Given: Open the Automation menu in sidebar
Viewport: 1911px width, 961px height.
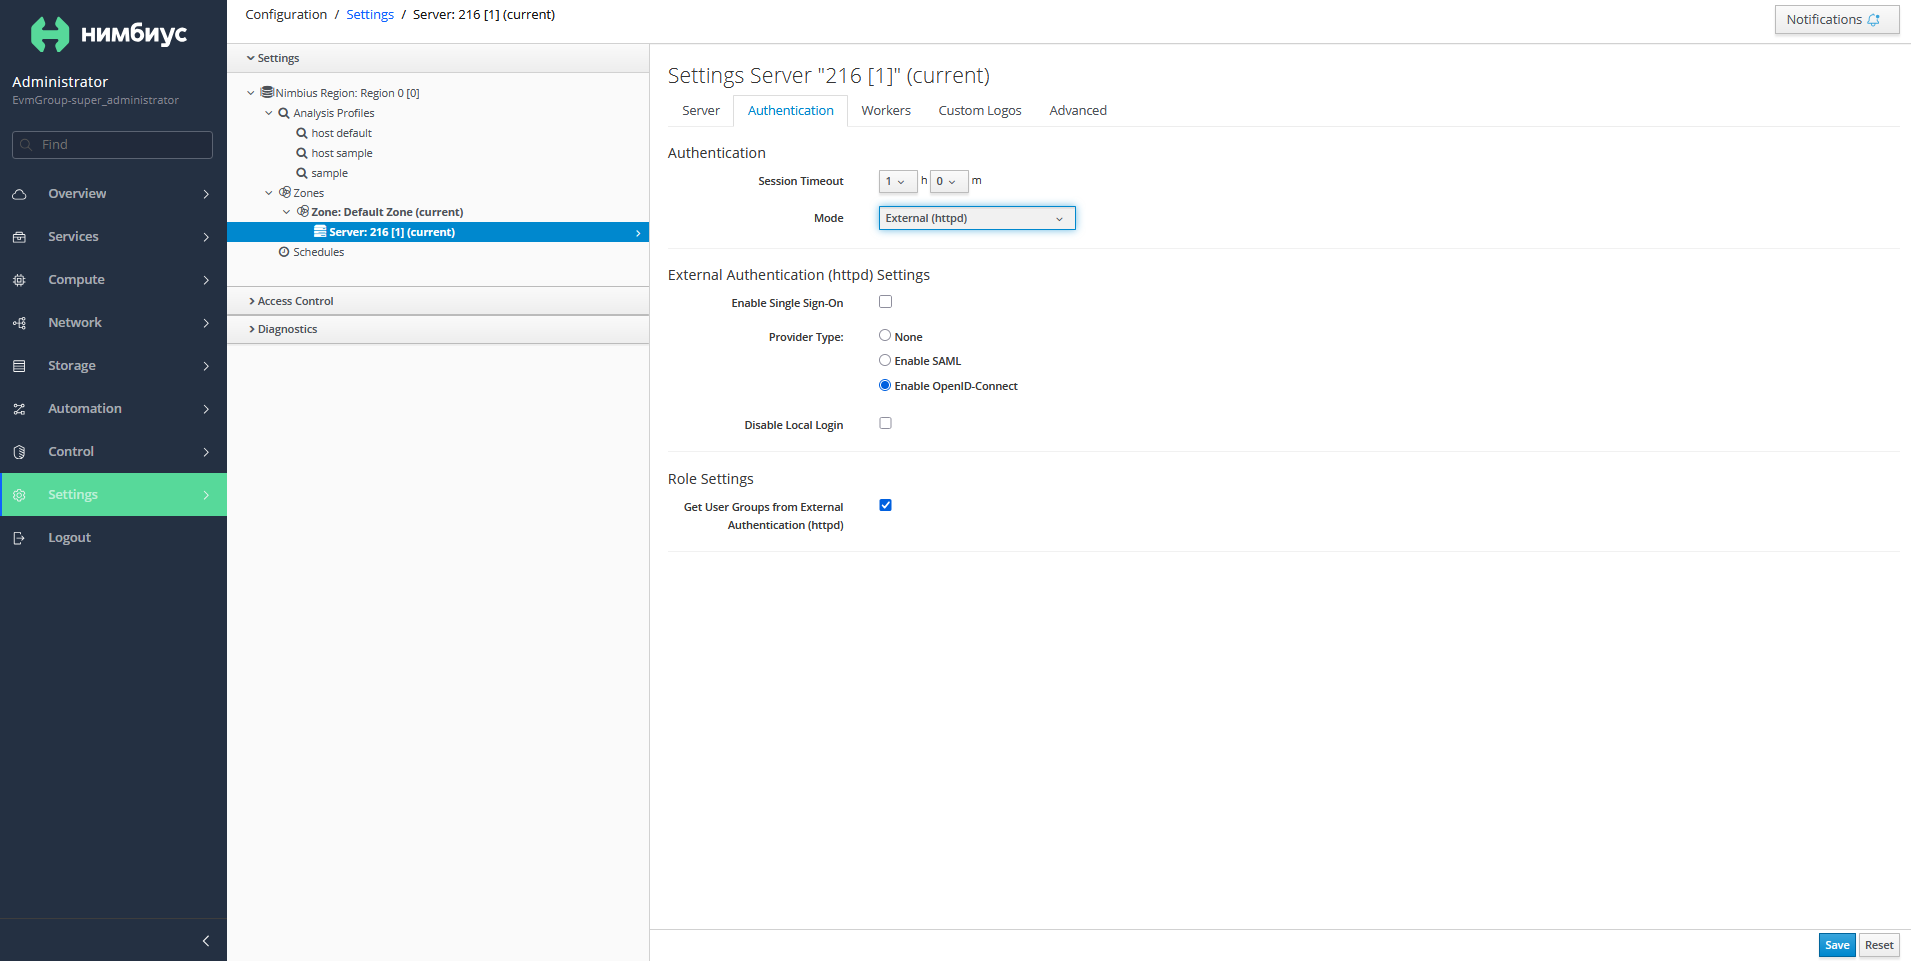Looking at the screenshot, I should (113, 409).
